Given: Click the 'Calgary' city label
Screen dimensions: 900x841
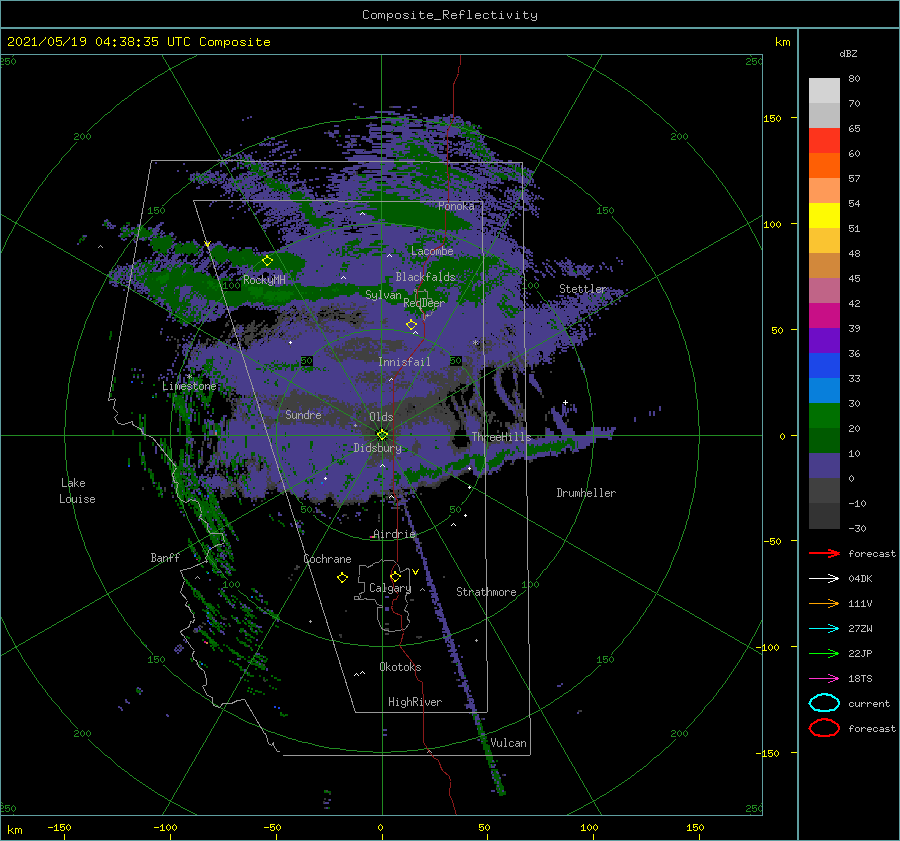Looking at the screenshot, I should click(x=390, y=588).
